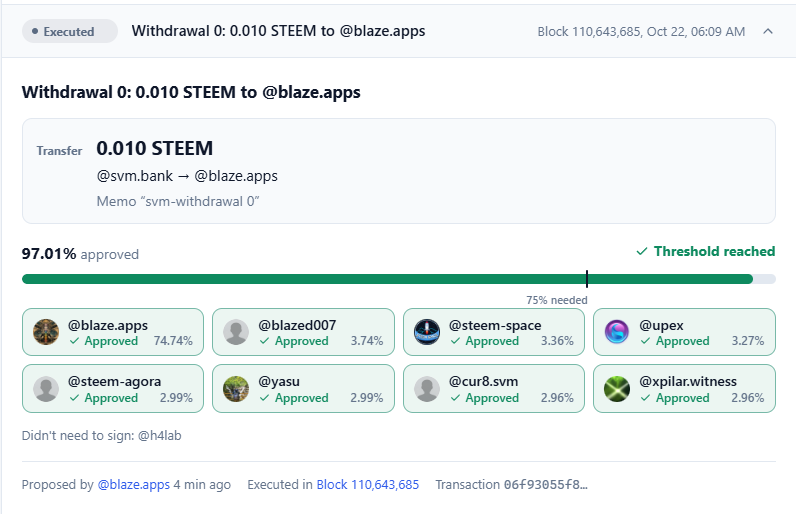
Task: Click the header title Withdrawal 0 to @blaze.apps
Action: (278, 31)
